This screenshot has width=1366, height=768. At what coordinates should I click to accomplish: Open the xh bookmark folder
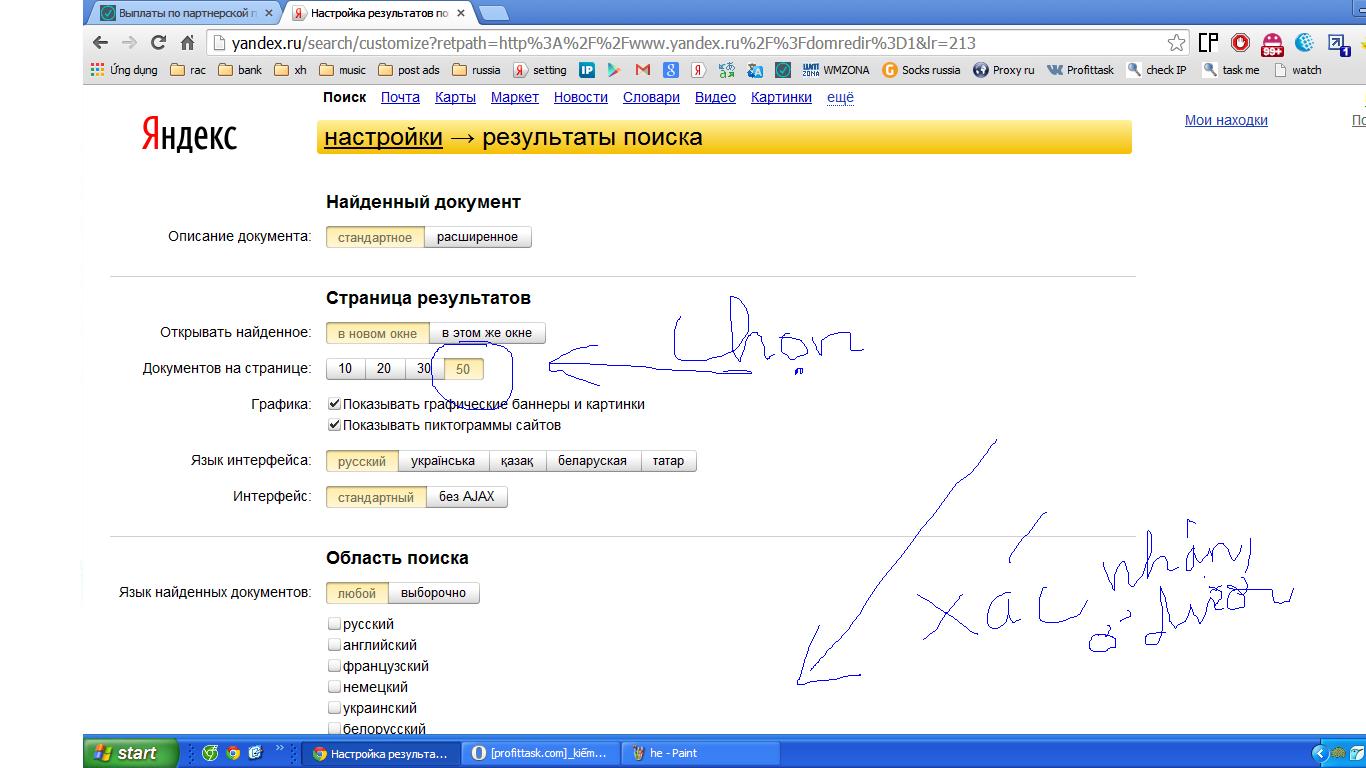point(290,70)
